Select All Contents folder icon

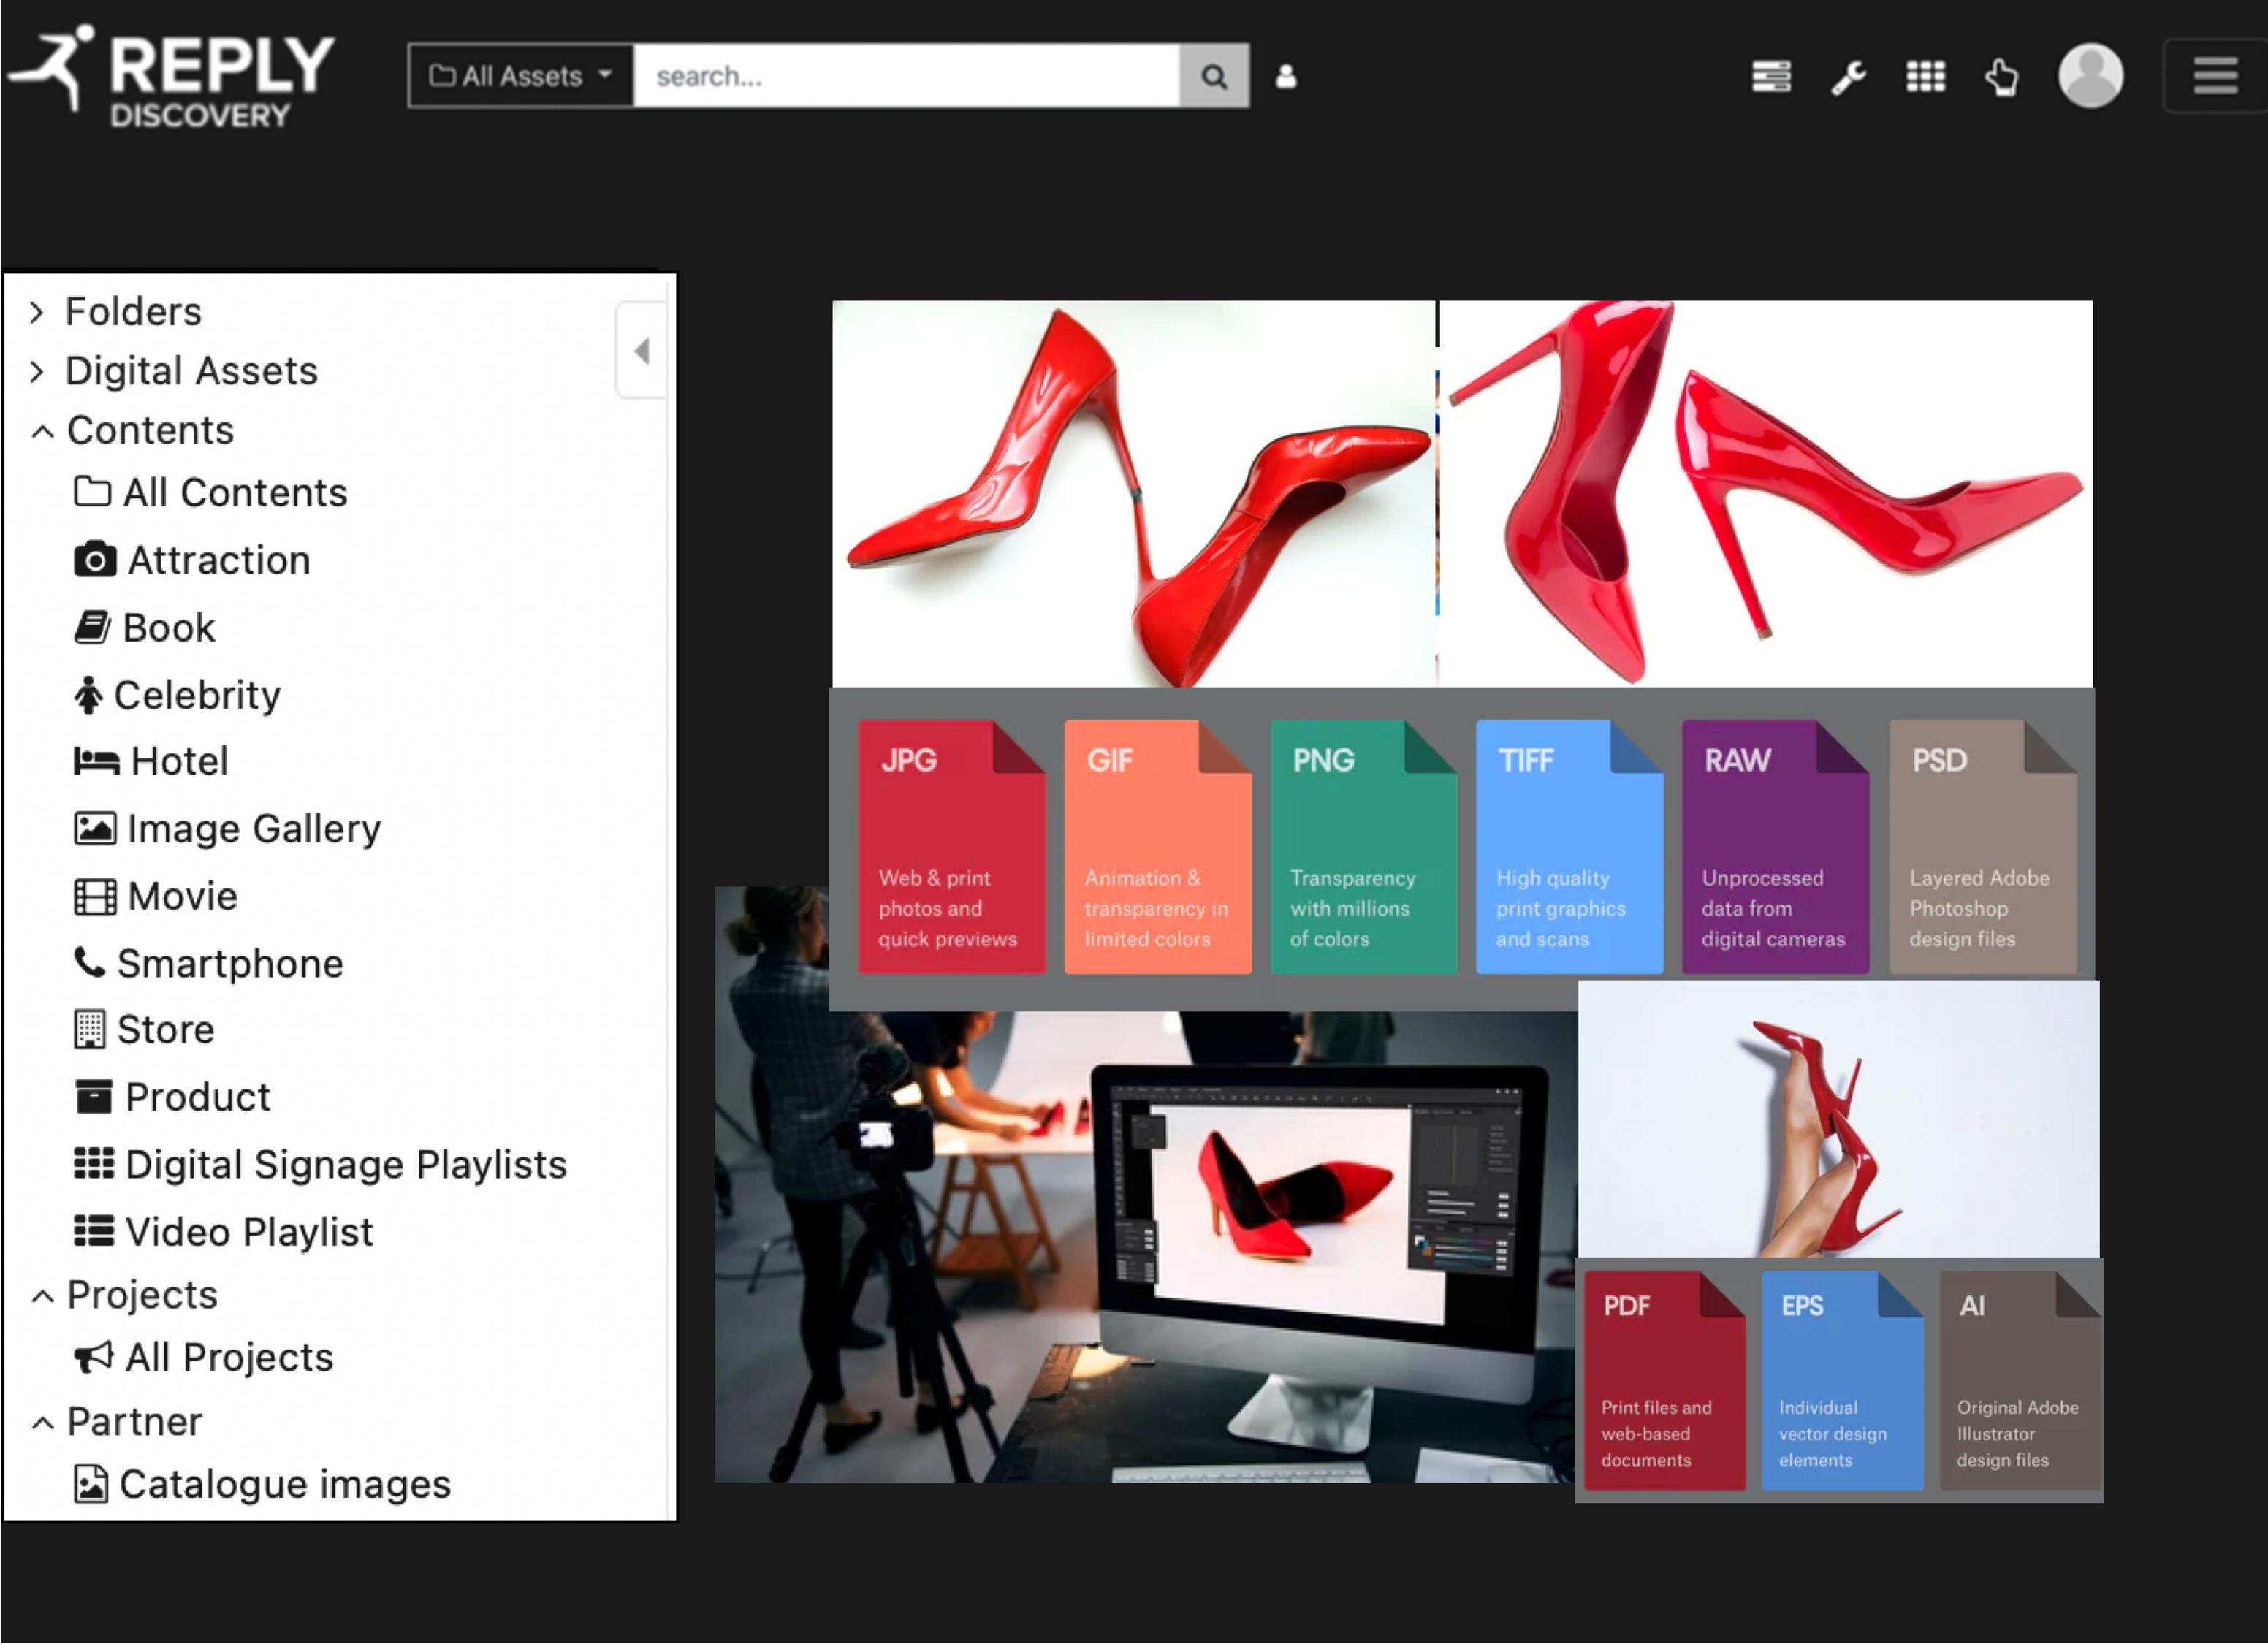tap(92, 492)
